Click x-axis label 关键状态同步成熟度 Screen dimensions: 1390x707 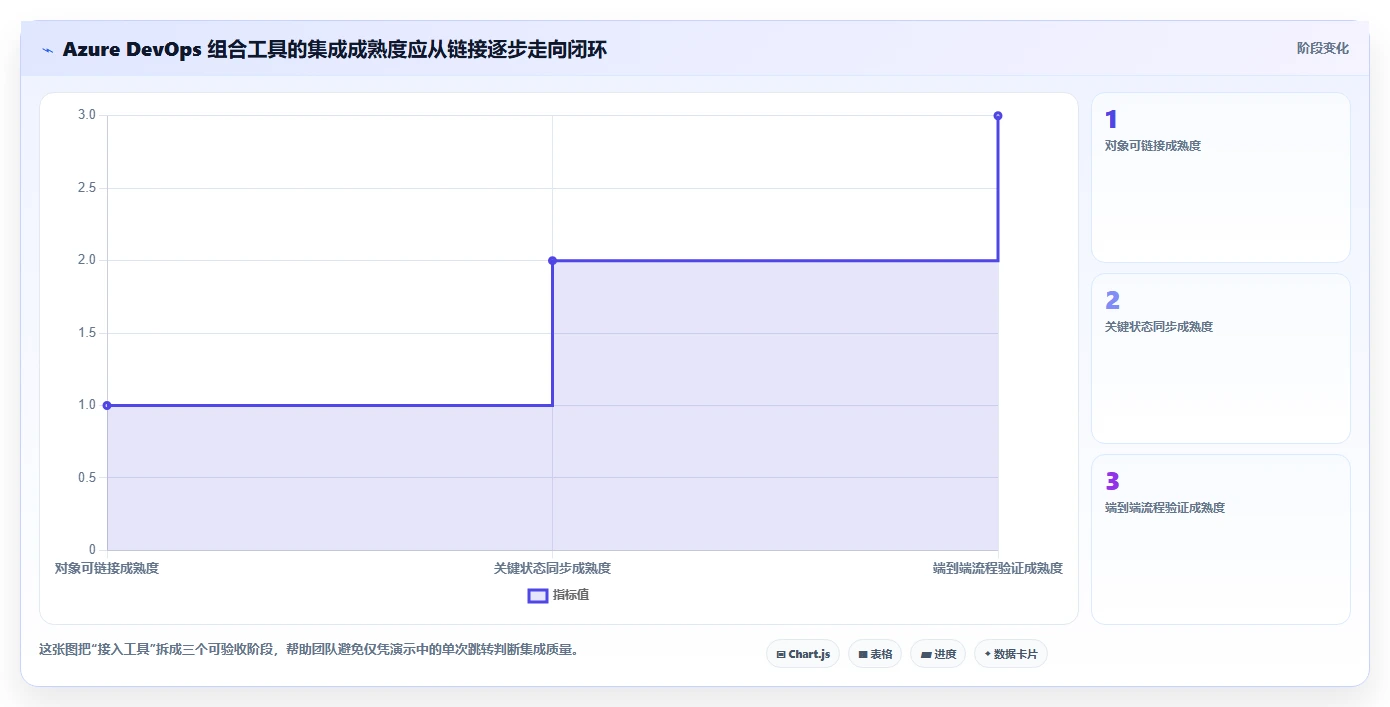click(x=552, y=568)
